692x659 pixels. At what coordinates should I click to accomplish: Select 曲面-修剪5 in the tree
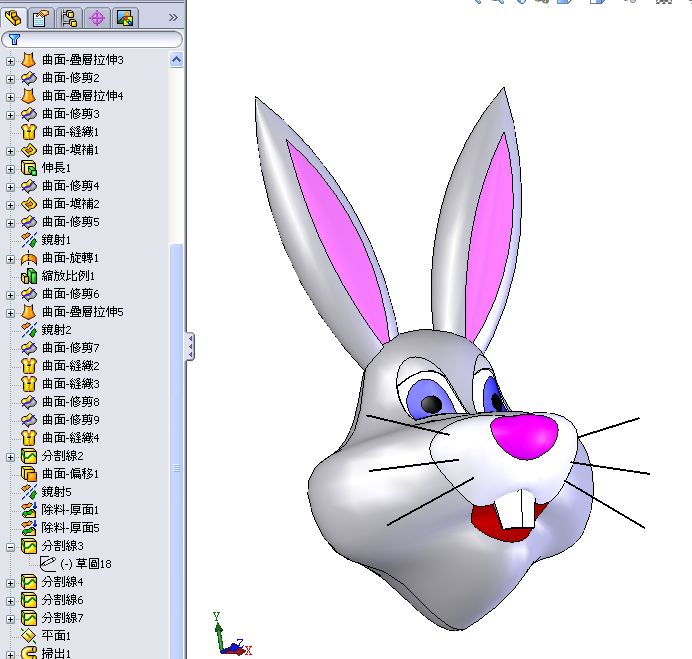(x=71, y=222)
